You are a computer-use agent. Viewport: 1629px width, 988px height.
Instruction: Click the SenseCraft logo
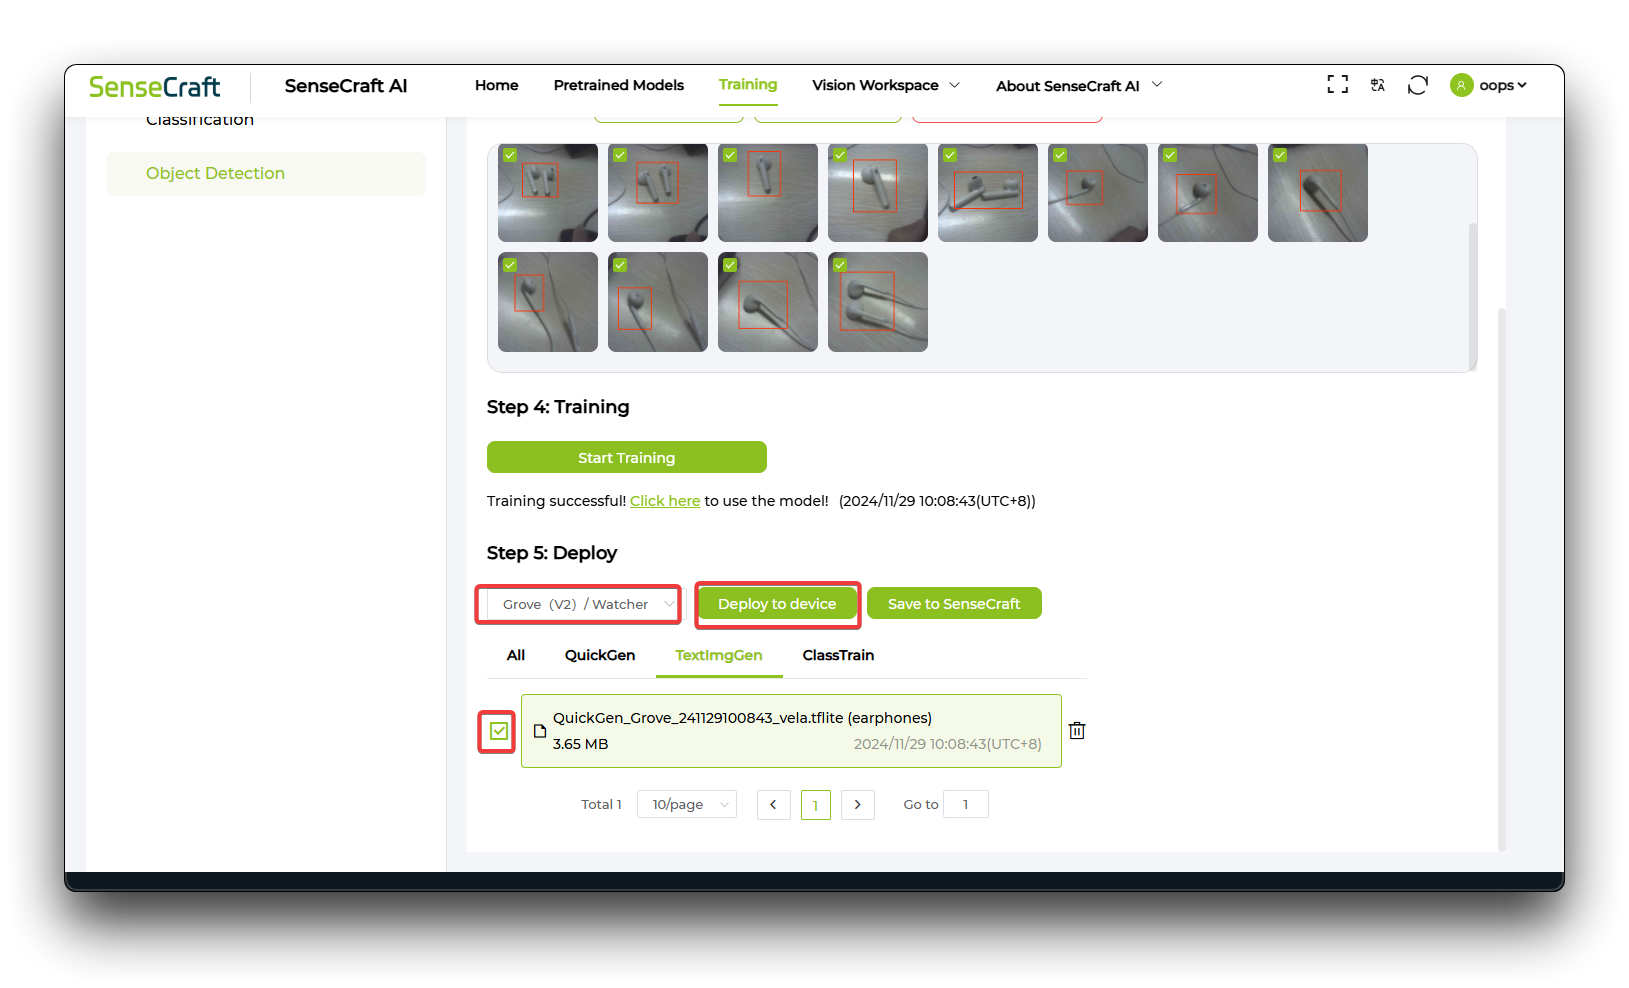point(154,86)
